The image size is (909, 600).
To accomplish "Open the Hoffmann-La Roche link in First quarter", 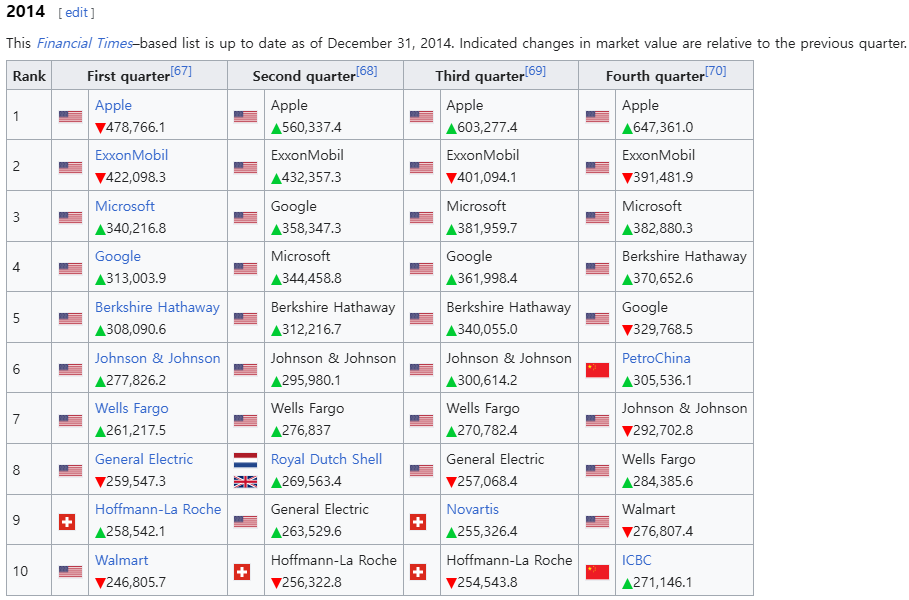I will click(158, 510).
